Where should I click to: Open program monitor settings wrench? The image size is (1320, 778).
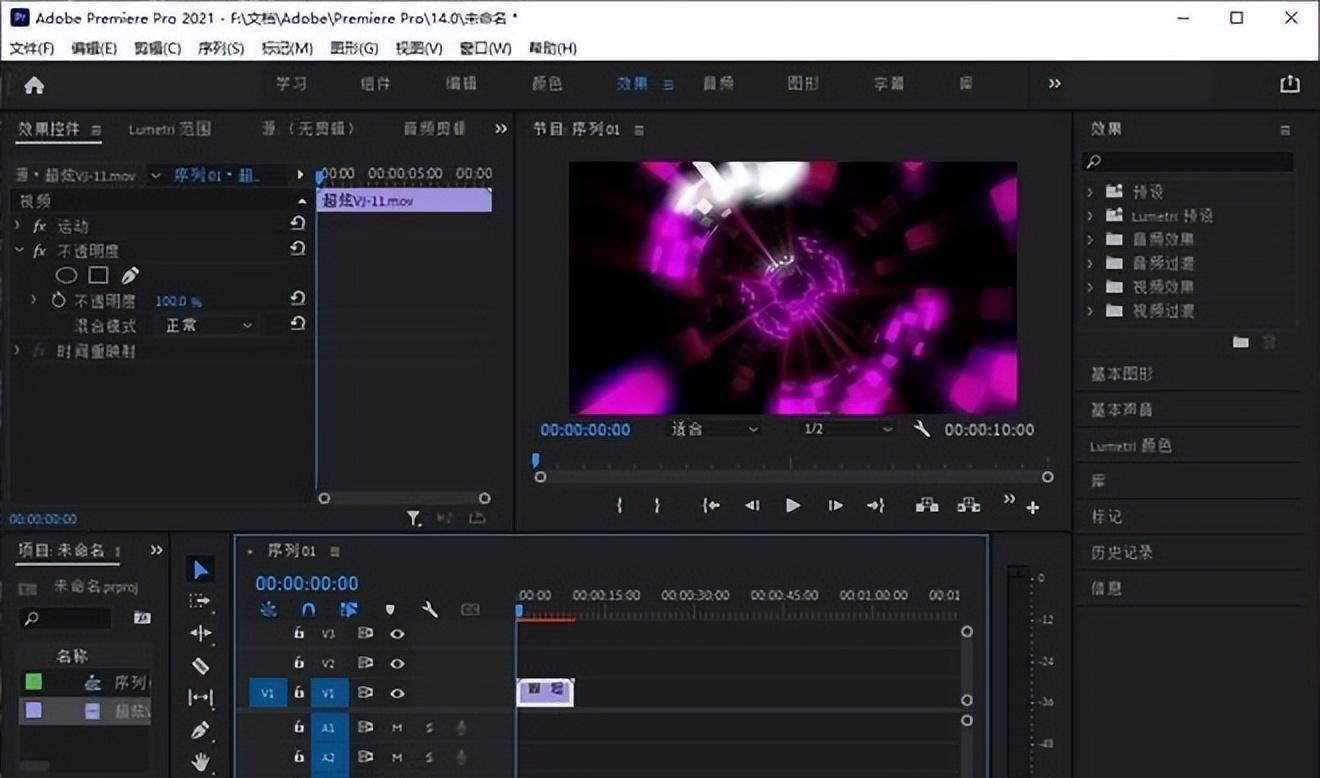922,429
